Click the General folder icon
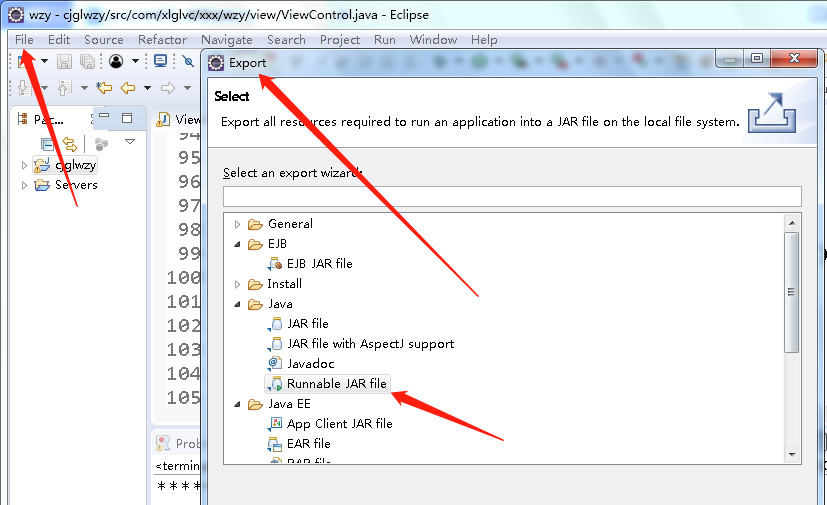 click(x=255, y=224)
